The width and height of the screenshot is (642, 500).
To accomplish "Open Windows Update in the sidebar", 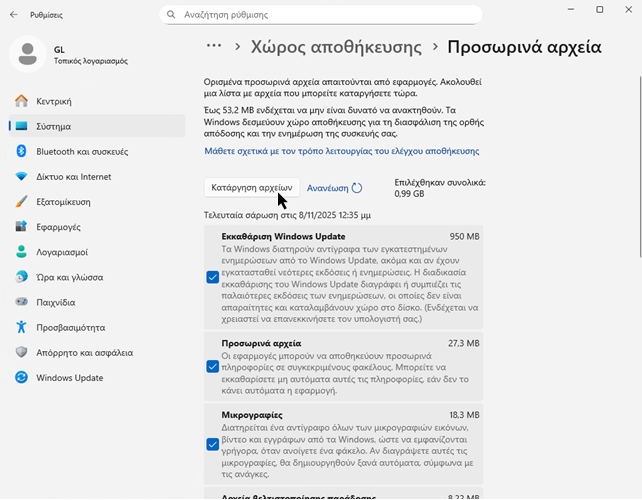I will point(69,377).
